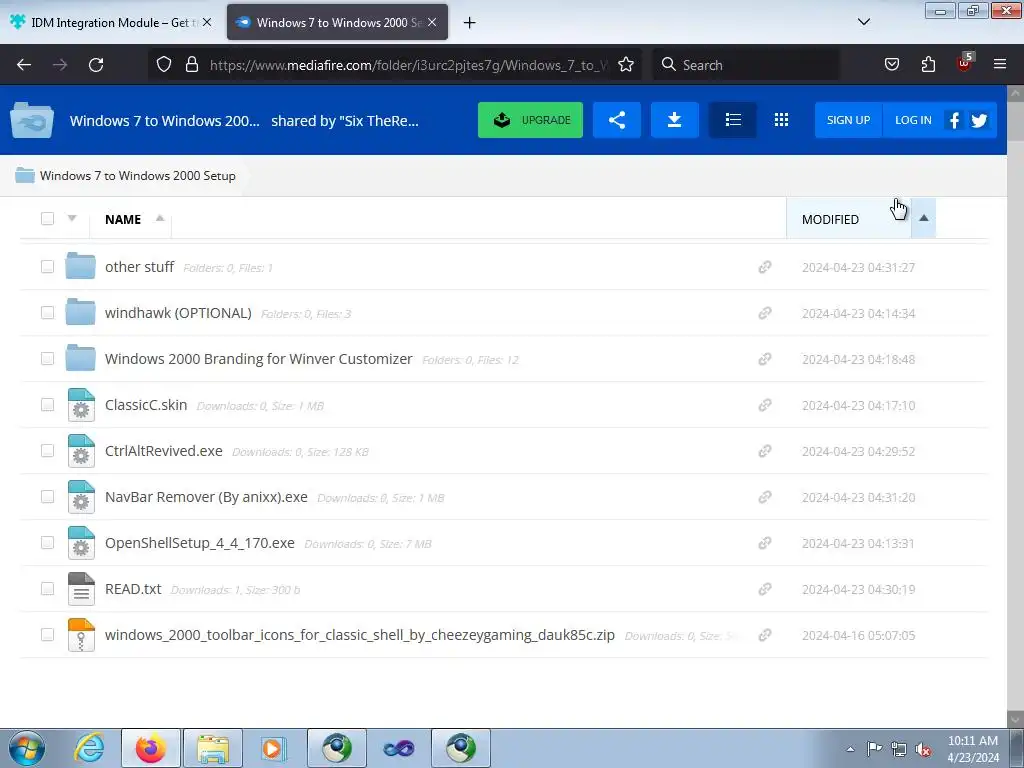
Task: Open READ.txt file
Action: (x=133, y=589)
